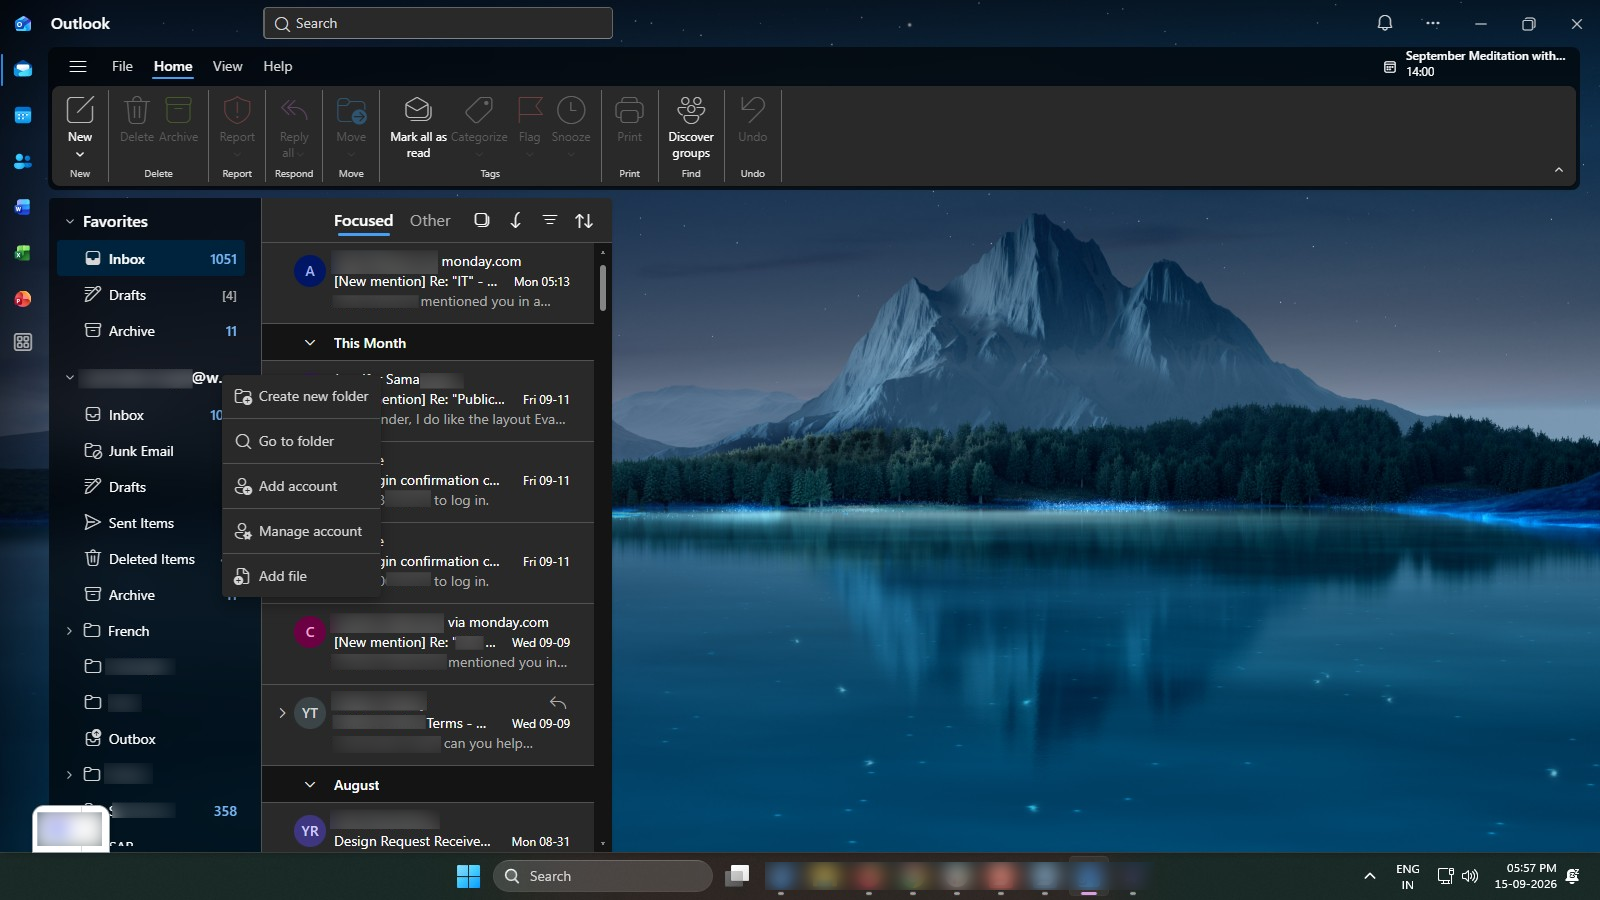
Task: Open the notifications bell icon
Action: click(1385, 23)
